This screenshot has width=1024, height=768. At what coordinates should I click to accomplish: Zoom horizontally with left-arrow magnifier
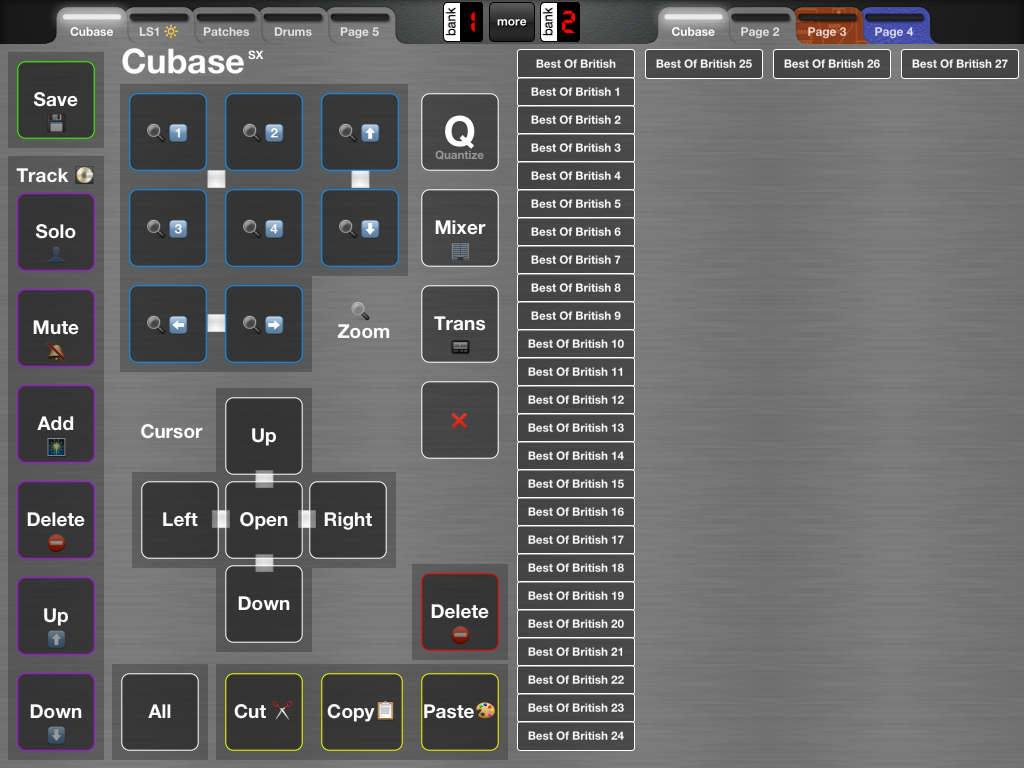pos(168,324)
